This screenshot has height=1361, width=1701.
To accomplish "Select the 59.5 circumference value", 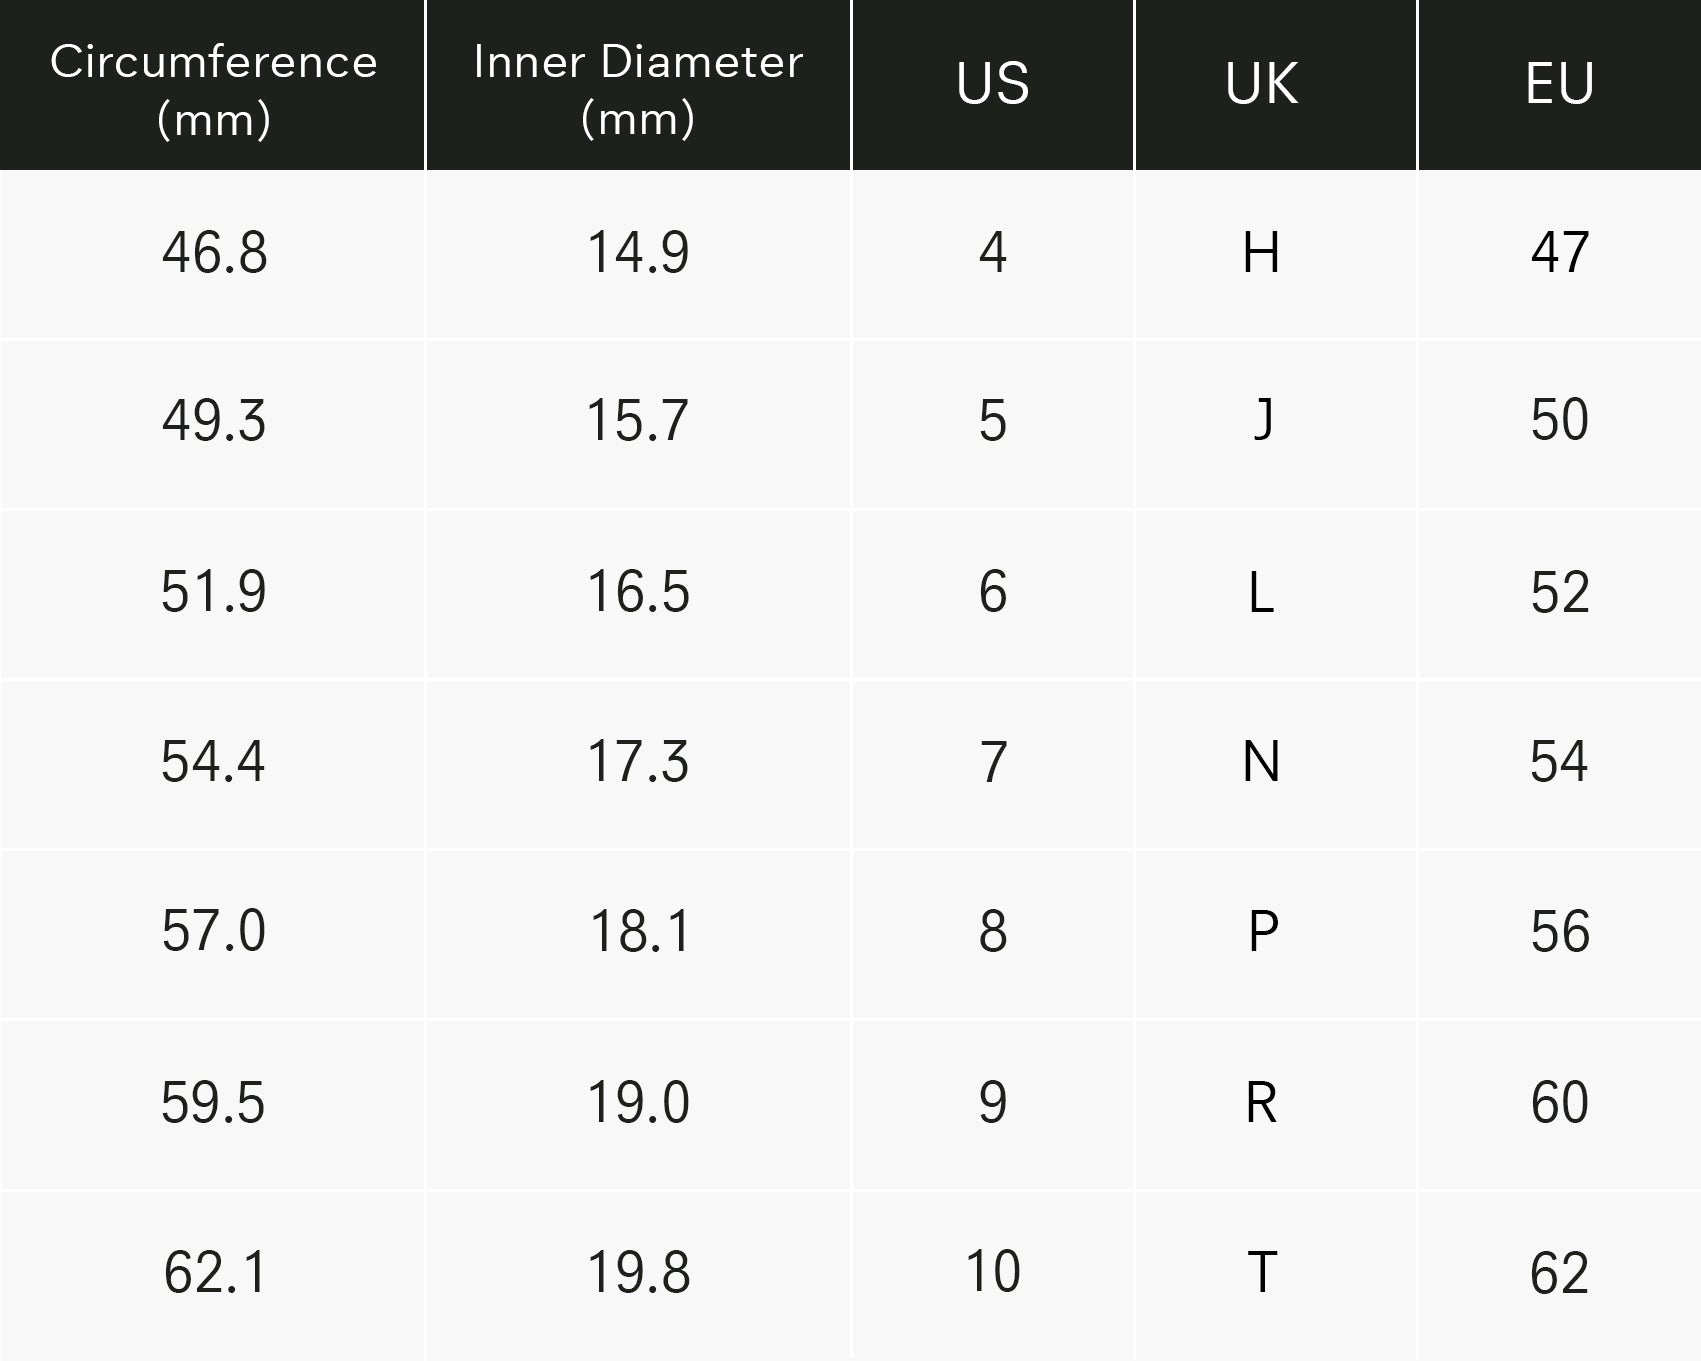I will [213, 1103].
